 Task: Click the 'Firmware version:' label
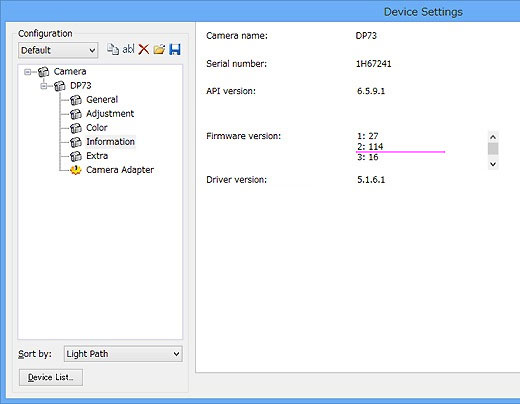(244, 136)
